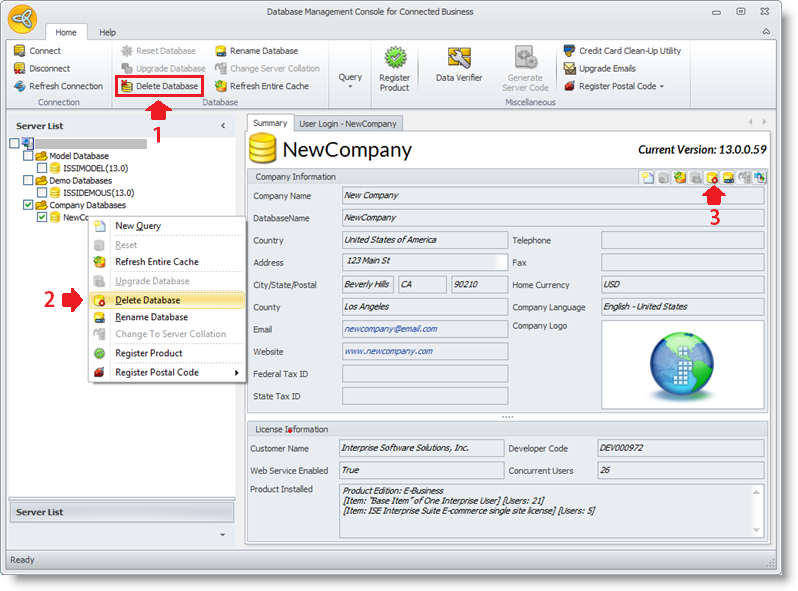Check the ISSIDEMOUS(13.0) checkbox
Screen dimensions: 798x591
point(42,192)
